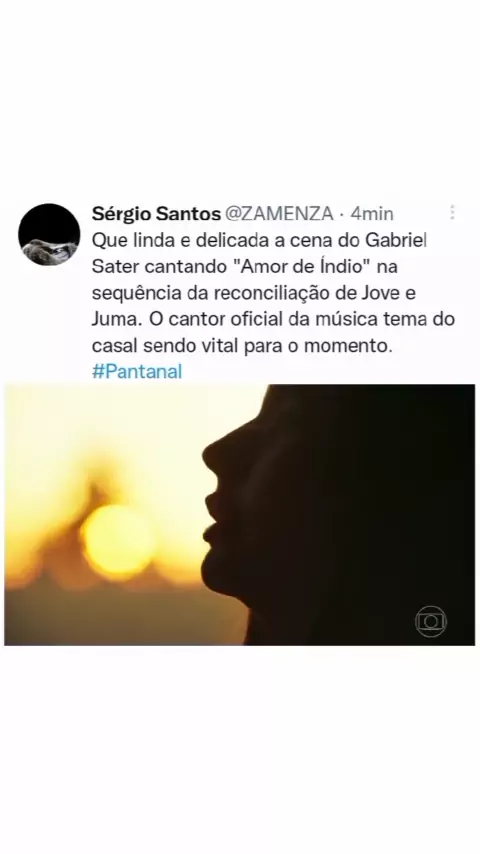Click the blurred sun in the photo
Screen dimensions: 480x854
118,541
